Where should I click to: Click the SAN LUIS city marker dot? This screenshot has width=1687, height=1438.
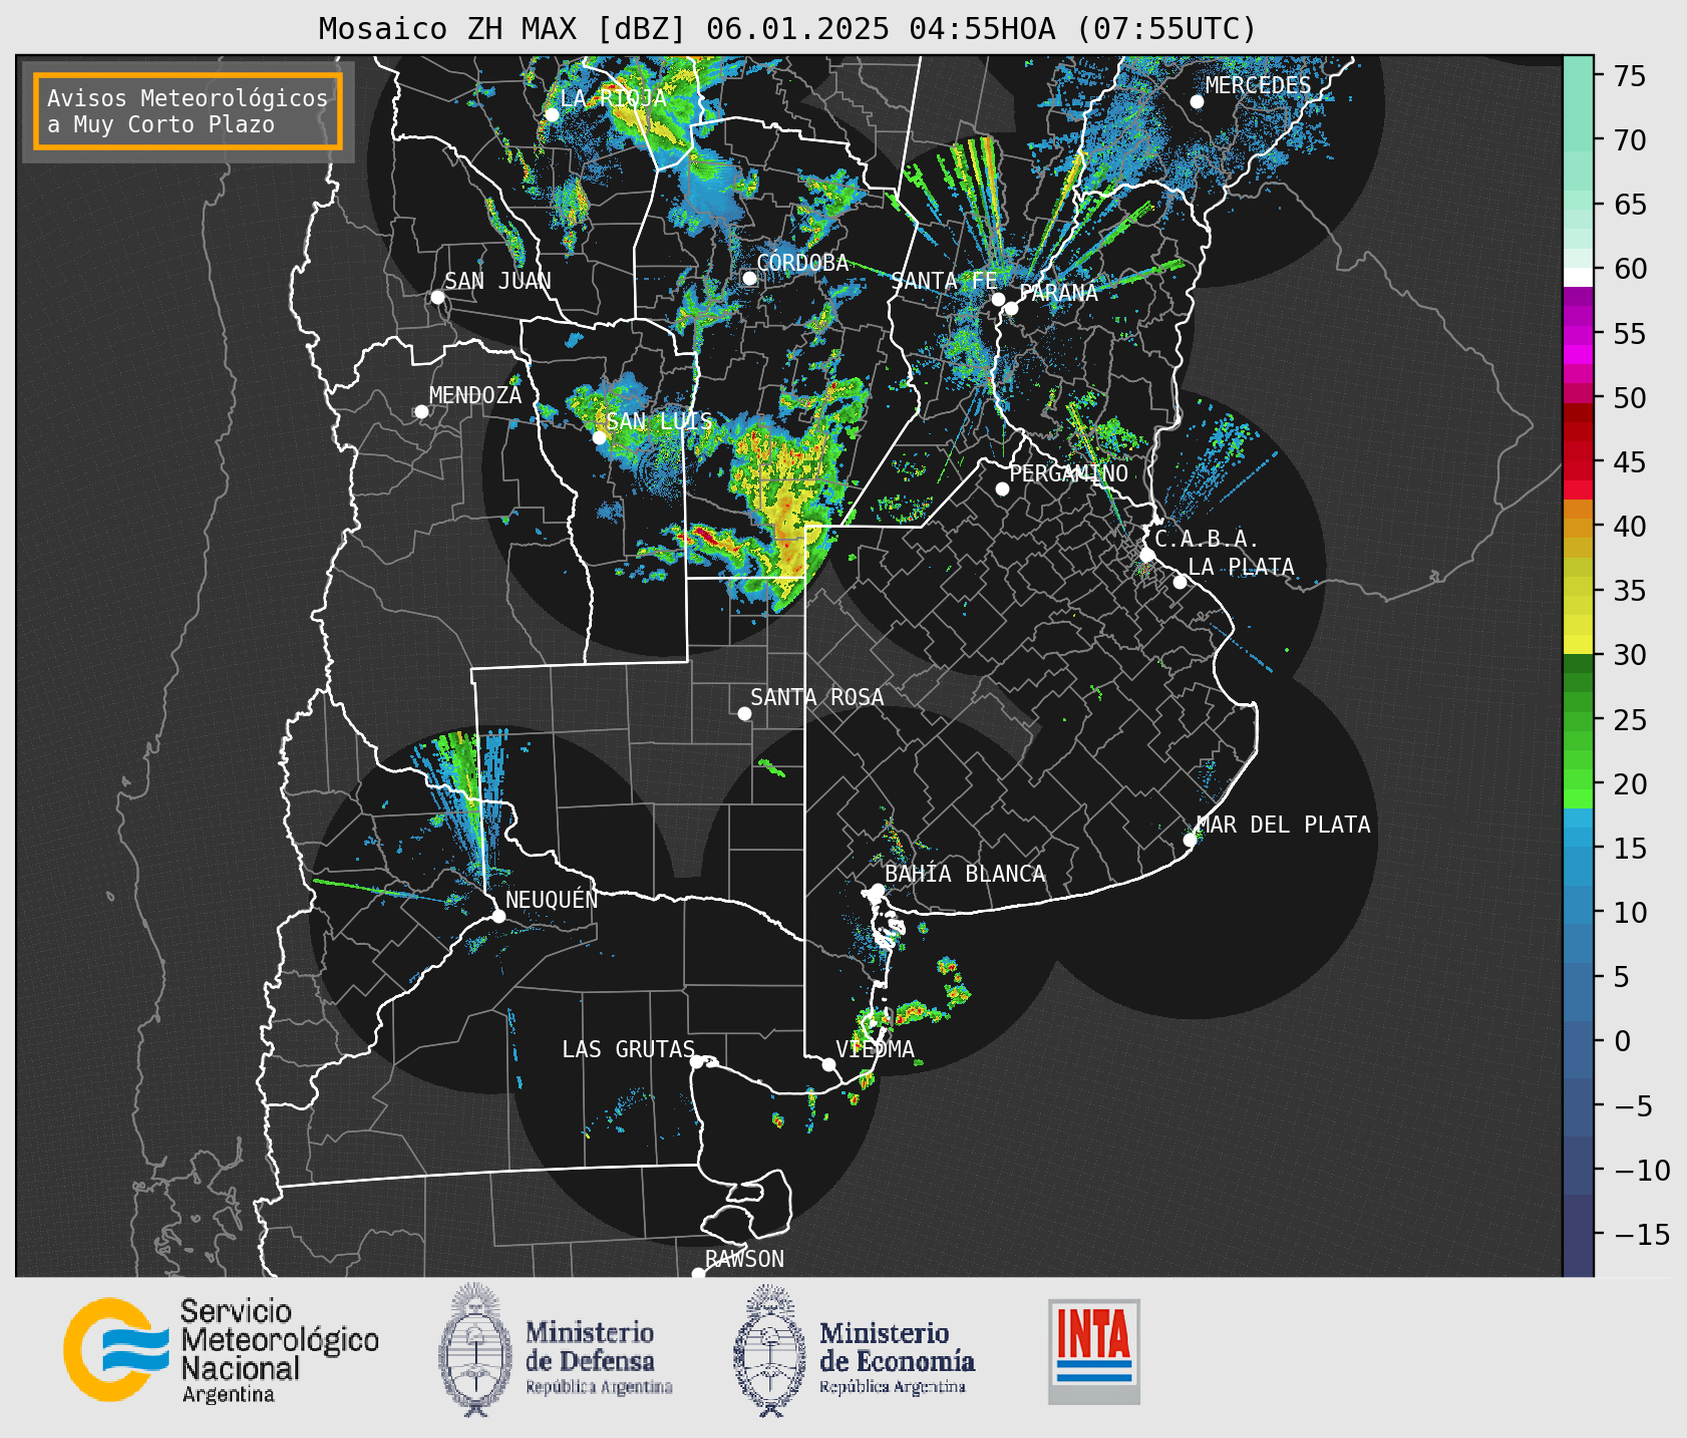(x=599, y=438)
